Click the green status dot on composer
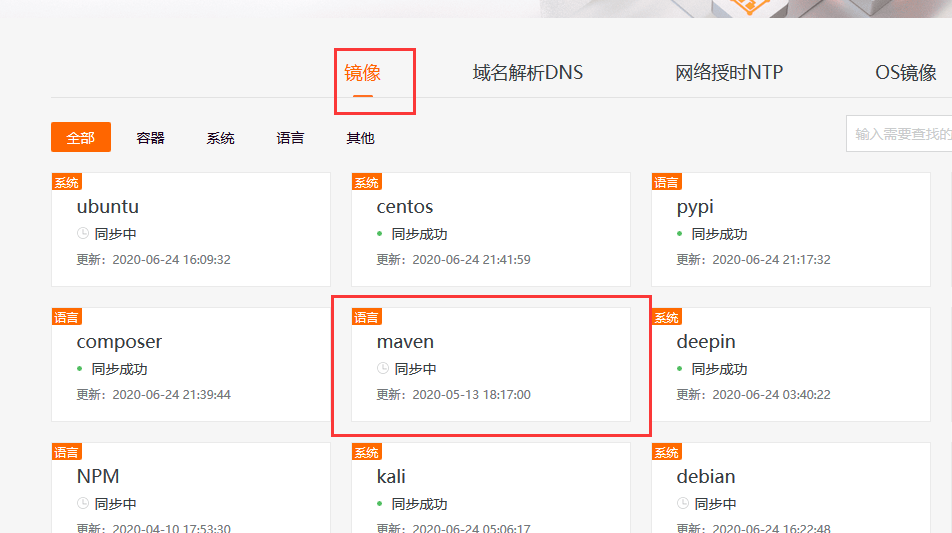The image size is (952, 533). [80, 368]
